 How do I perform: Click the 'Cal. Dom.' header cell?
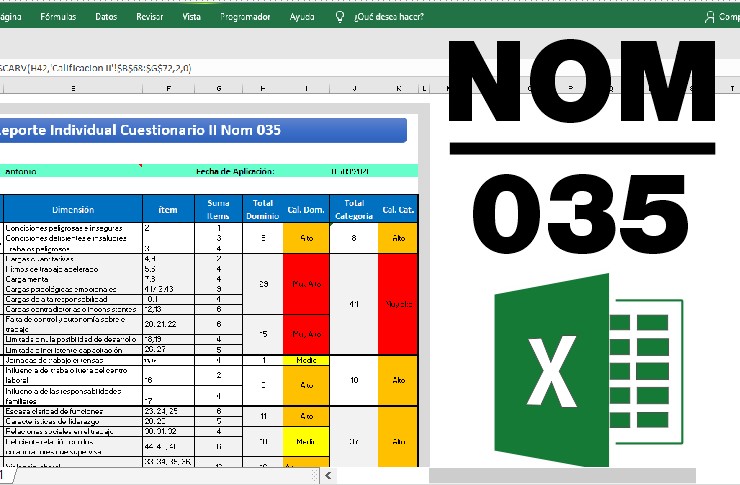306,209
